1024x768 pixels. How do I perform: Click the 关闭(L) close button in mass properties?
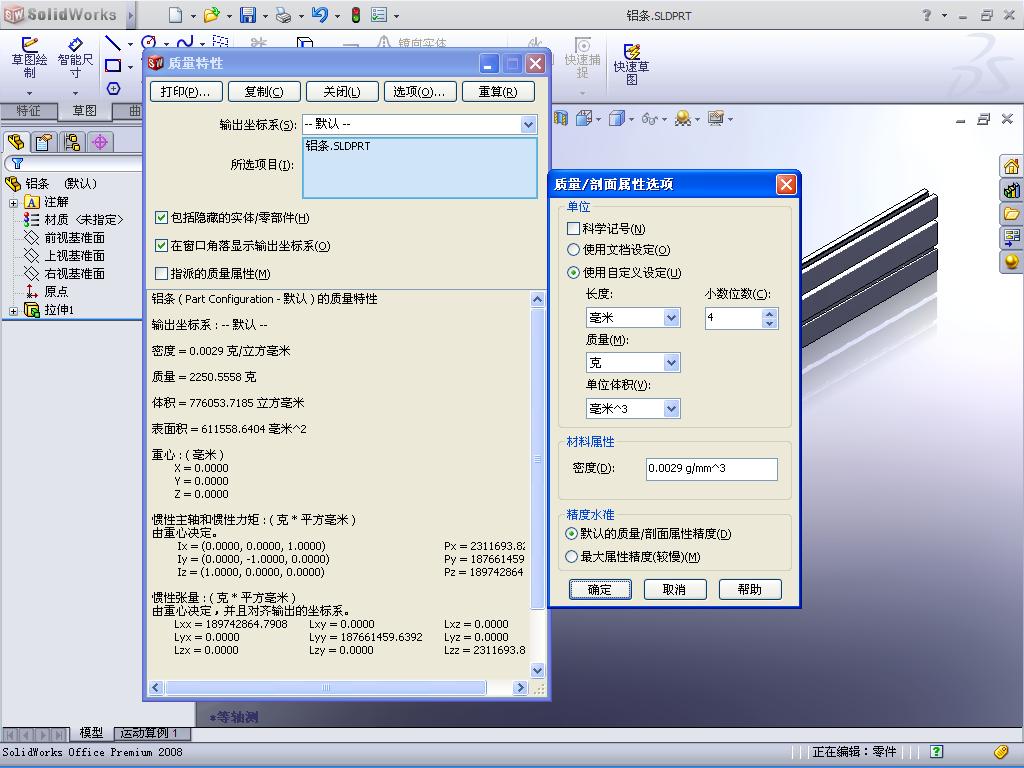point(342,91)
